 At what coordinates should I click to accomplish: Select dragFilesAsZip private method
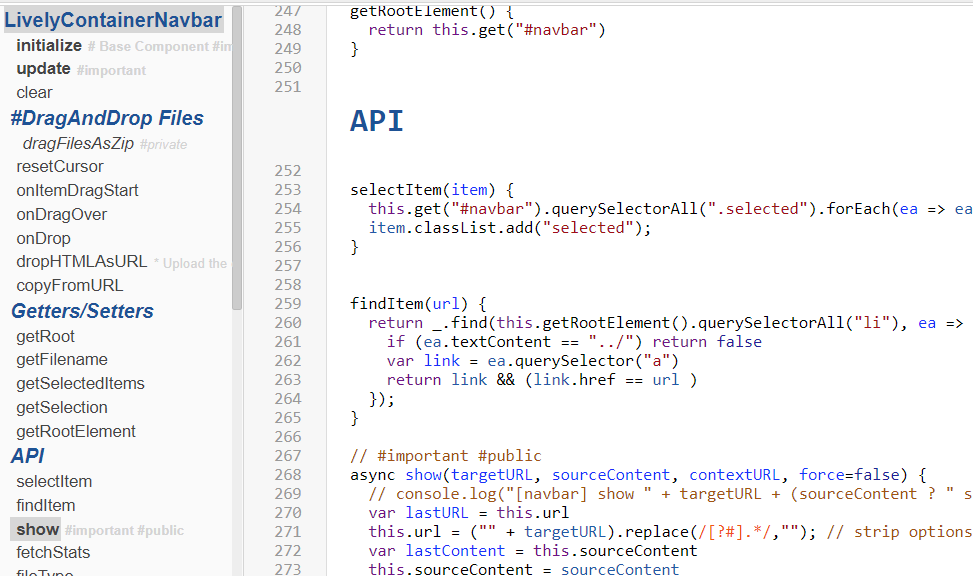[x=78, y=143]
